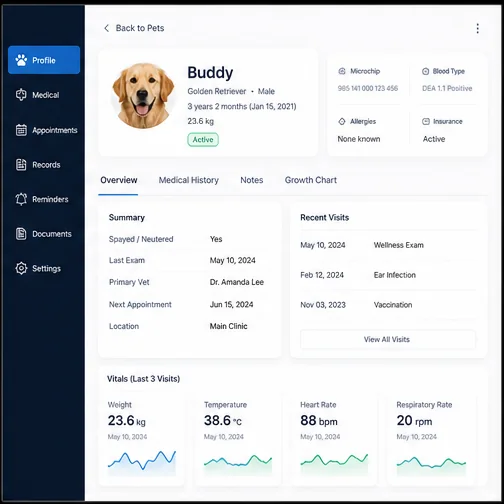
Task: Click the Records sidebar icon
Action: 21,165
